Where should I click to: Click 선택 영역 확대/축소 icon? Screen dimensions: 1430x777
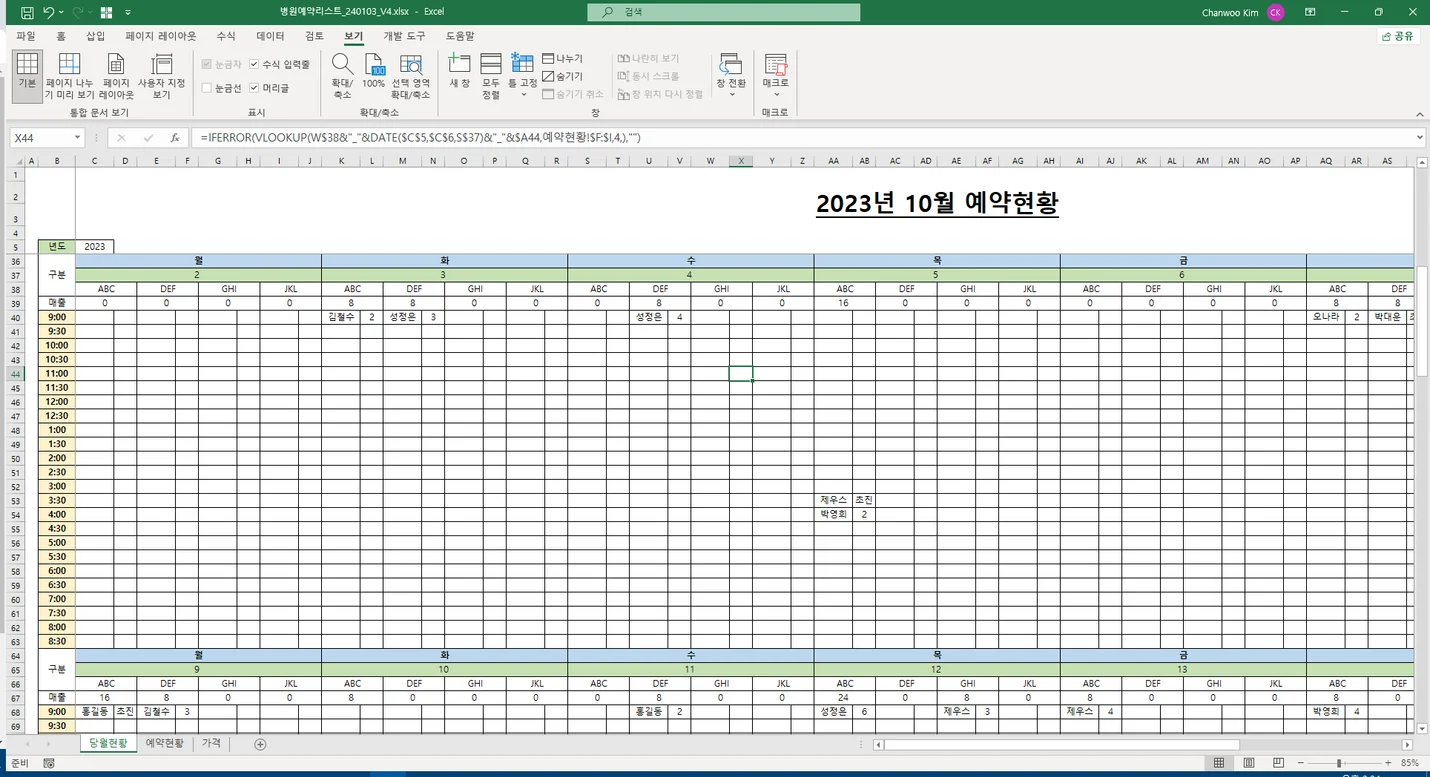tap(410, 77)
